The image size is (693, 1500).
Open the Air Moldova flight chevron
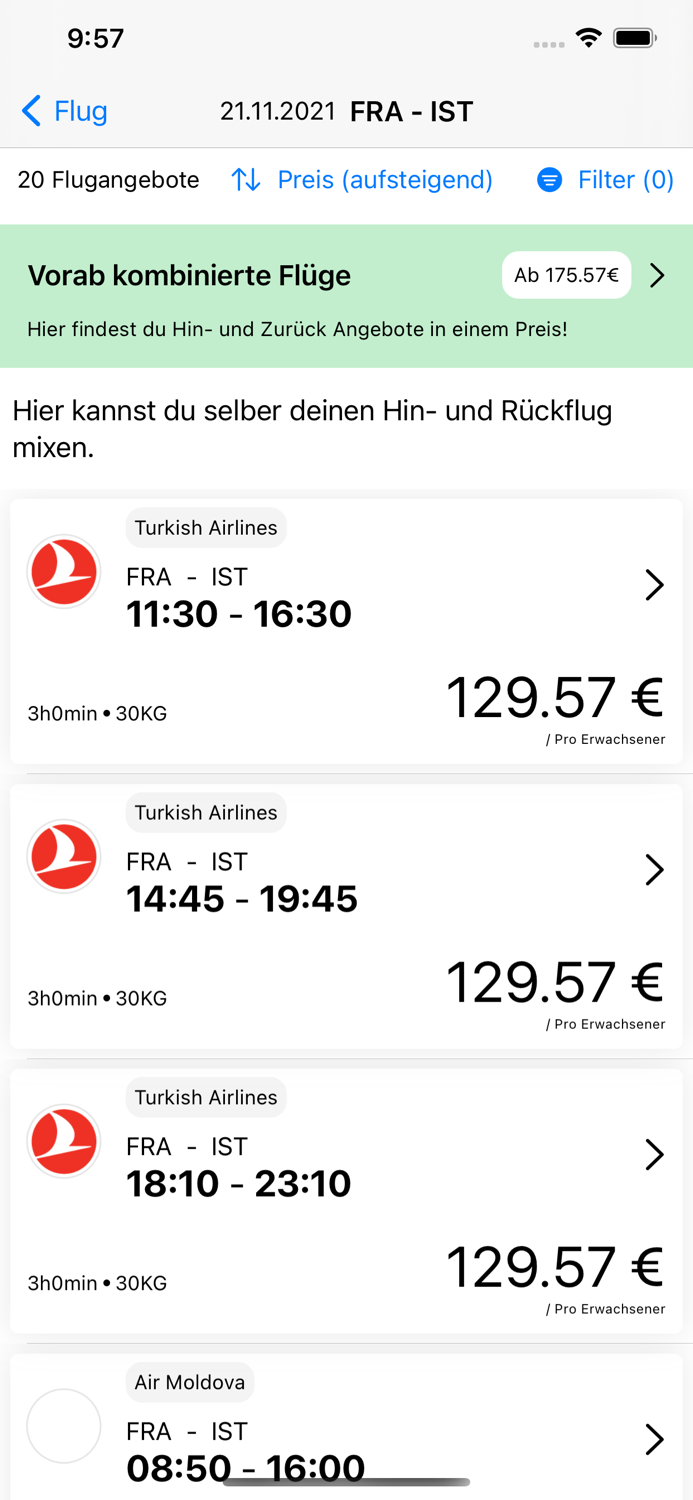point(654,1439)
